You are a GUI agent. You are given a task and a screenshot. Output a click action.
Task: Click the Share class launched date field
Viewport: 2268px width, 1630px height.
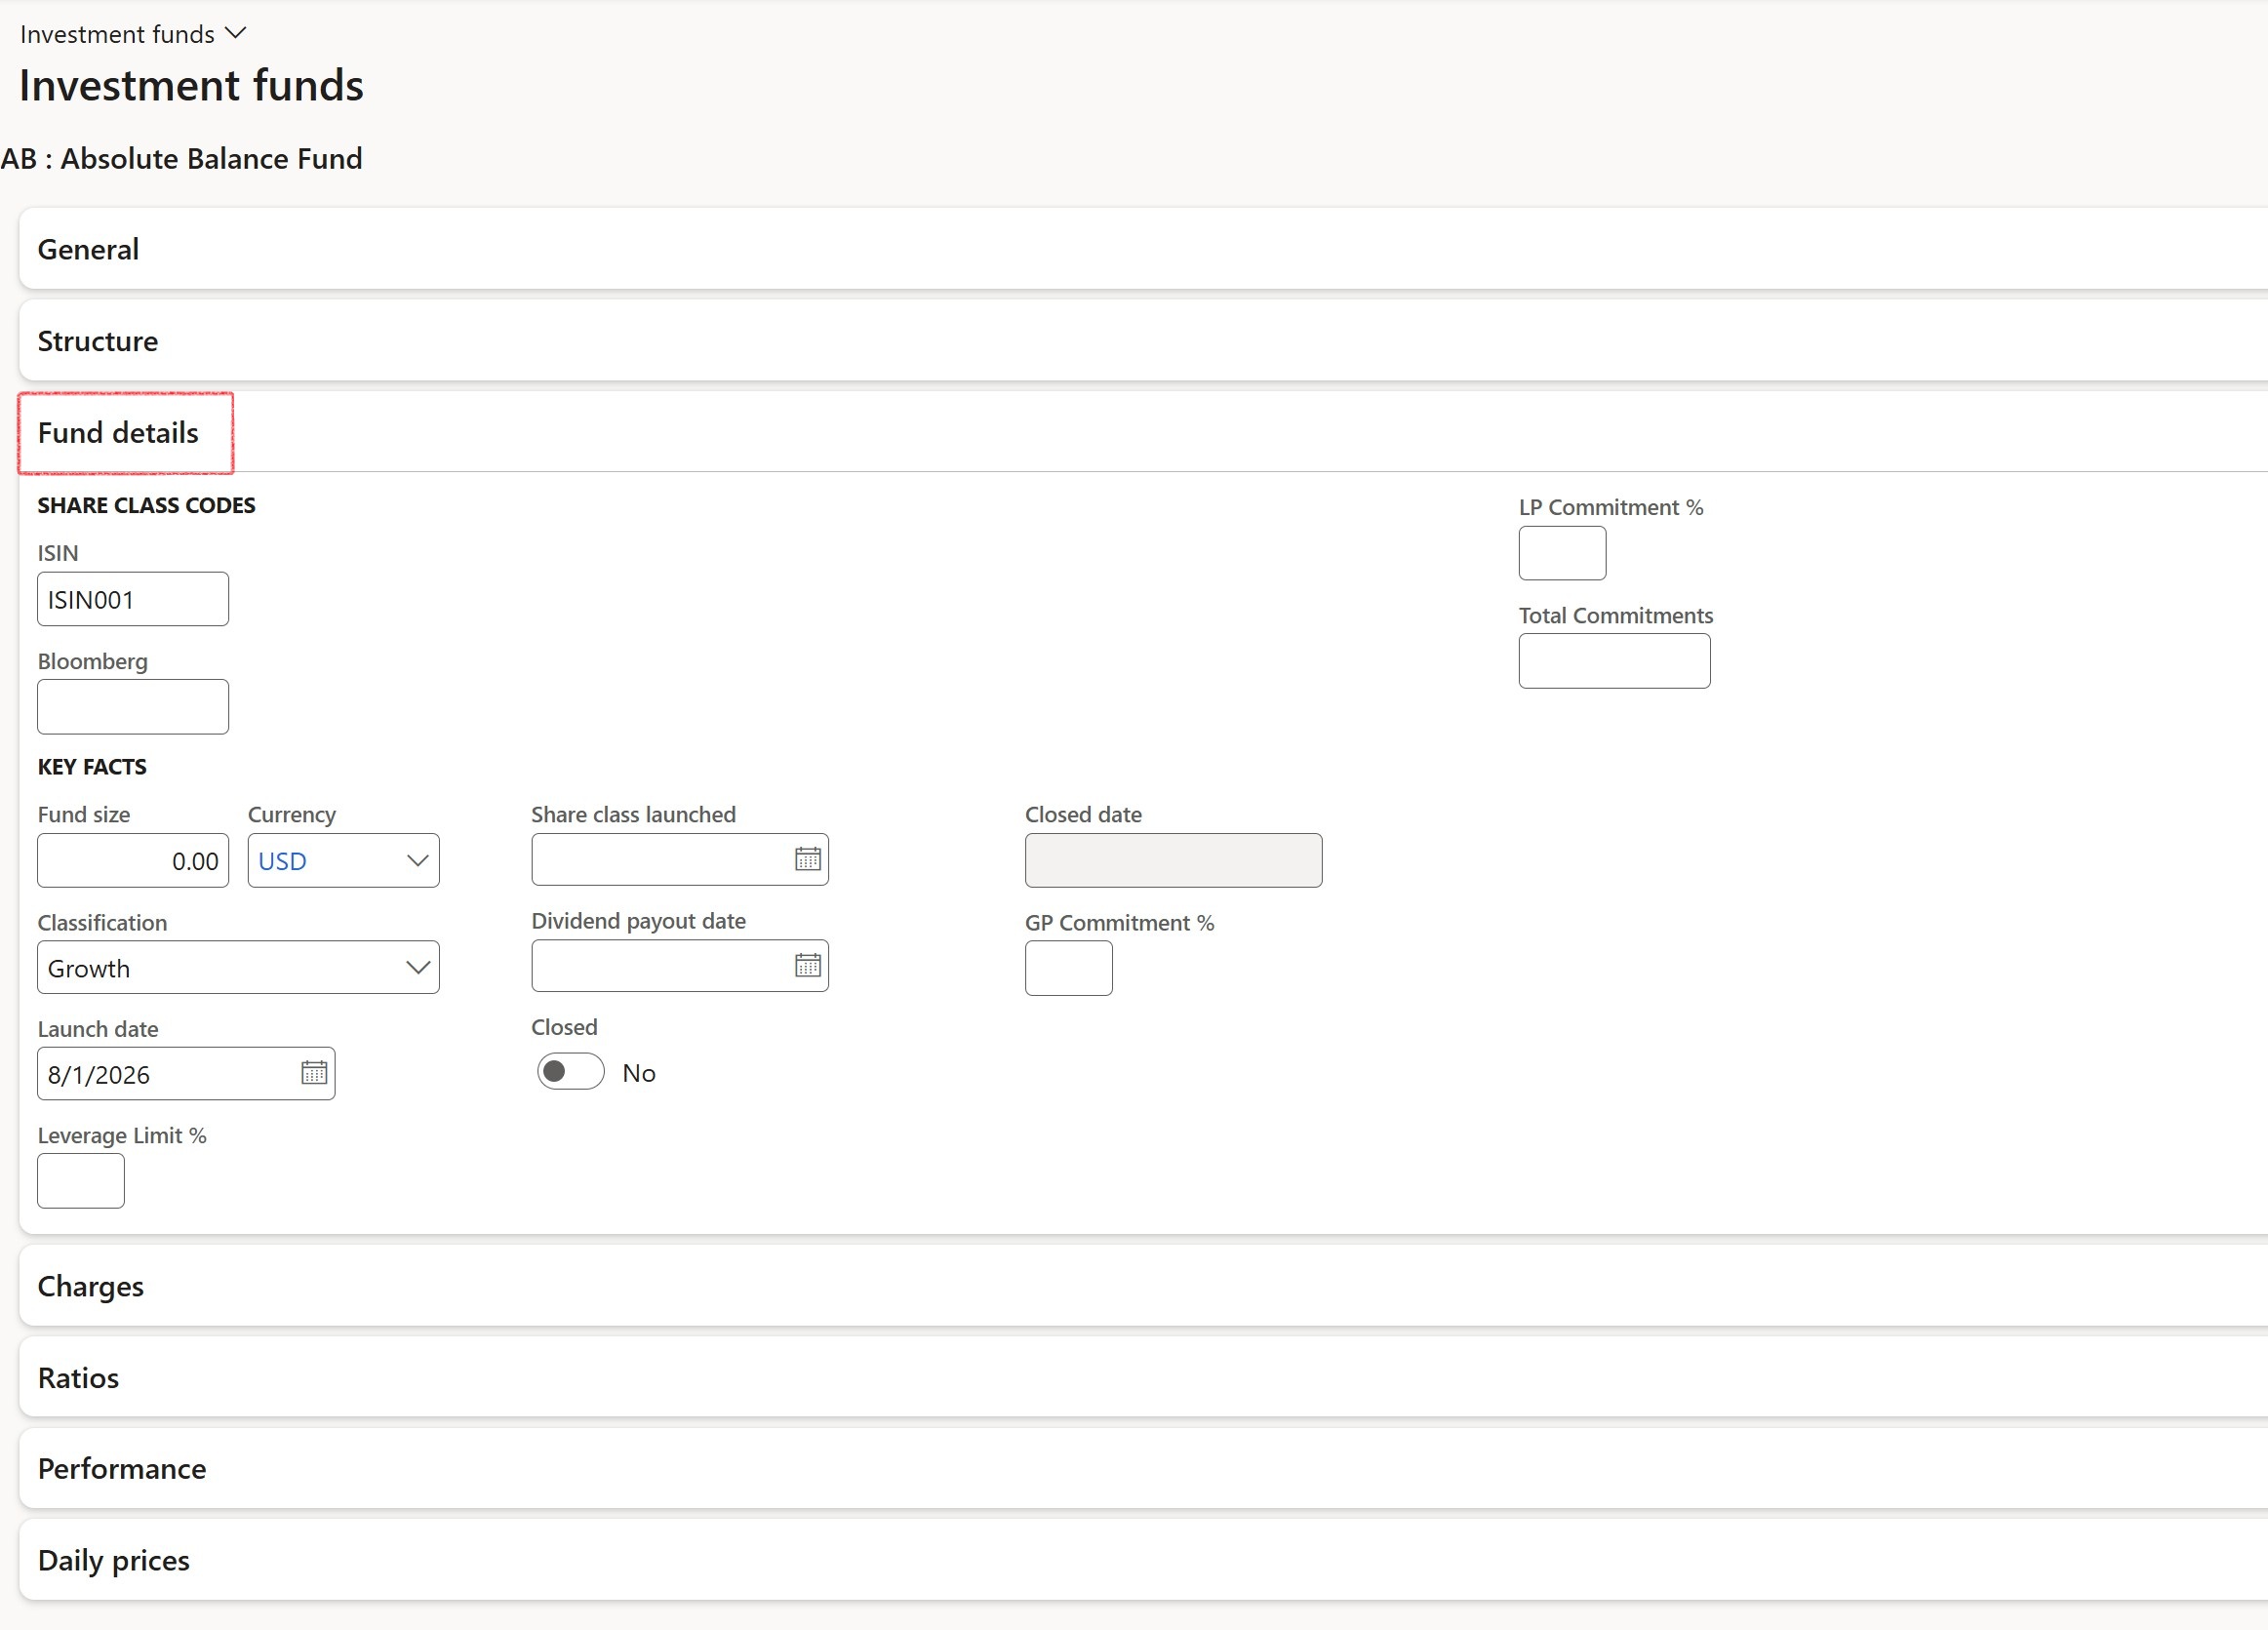coord(680,859)
